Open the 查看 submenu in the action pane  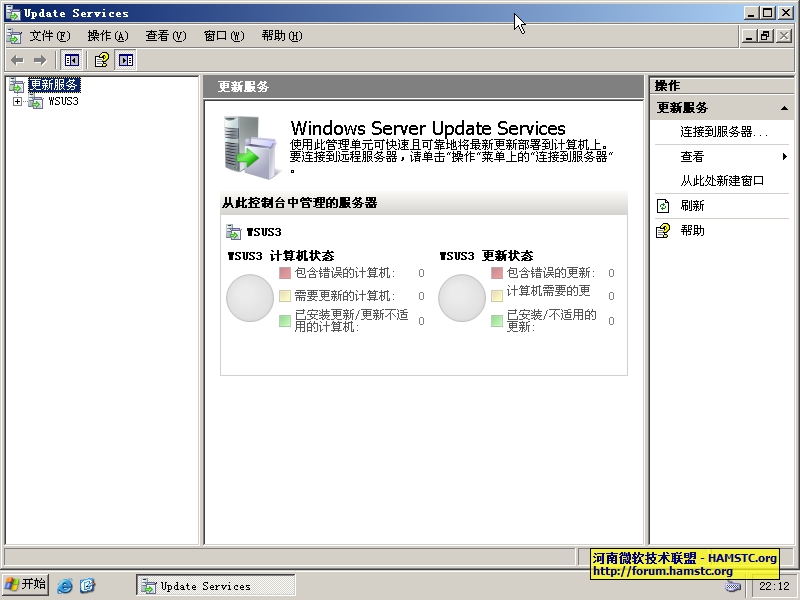(x=692, y=157)
